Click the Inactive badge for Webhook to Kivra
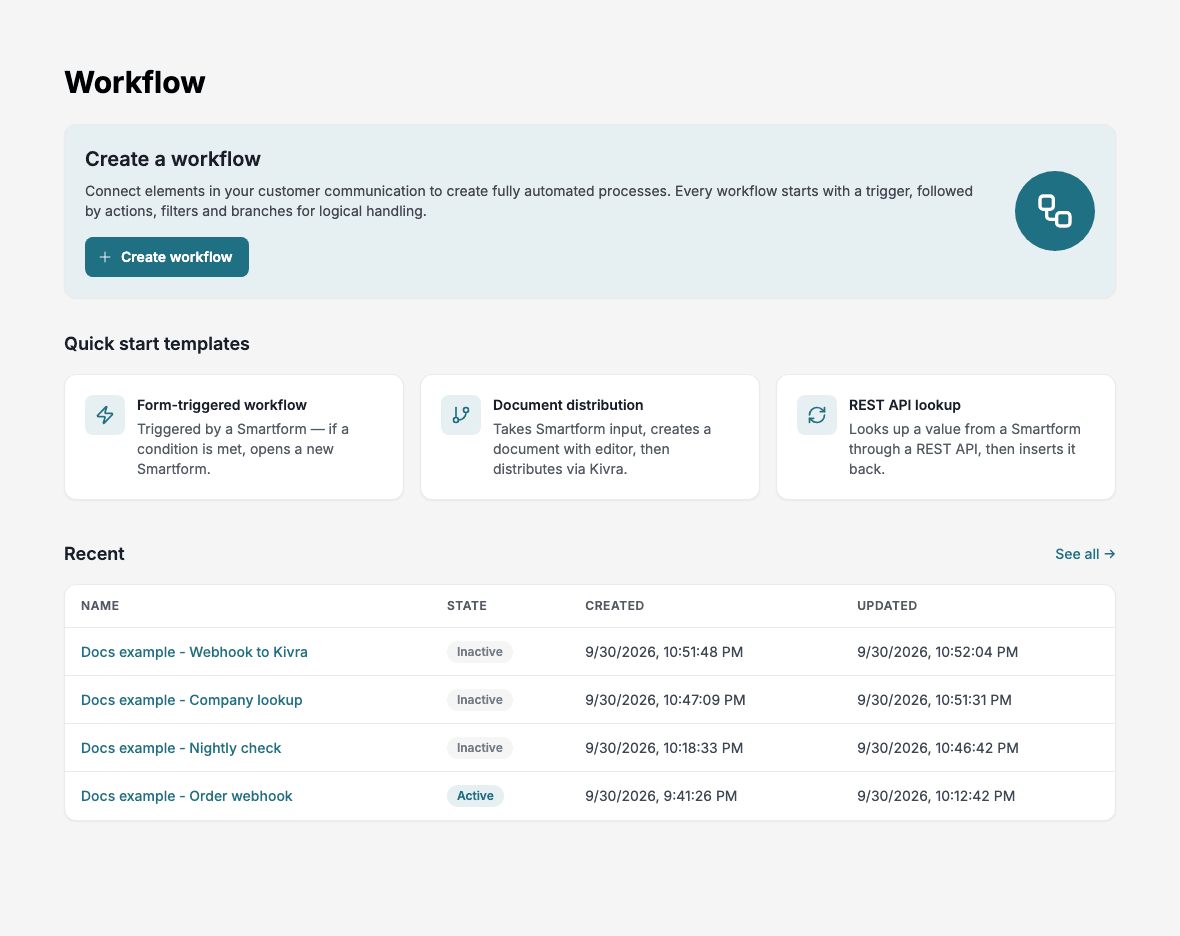The width and height of the screenshot is (1180, 936). (x=479, y=652)
